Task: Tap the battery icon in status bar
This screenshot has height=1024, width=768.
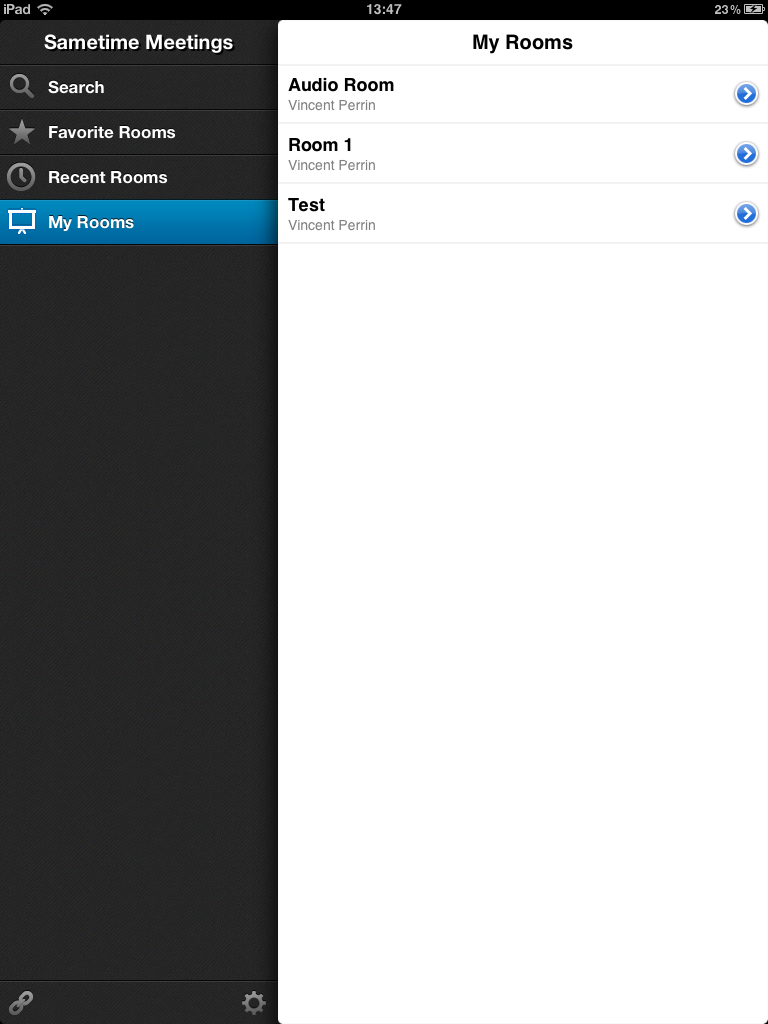Action: [x=754, y=9]
